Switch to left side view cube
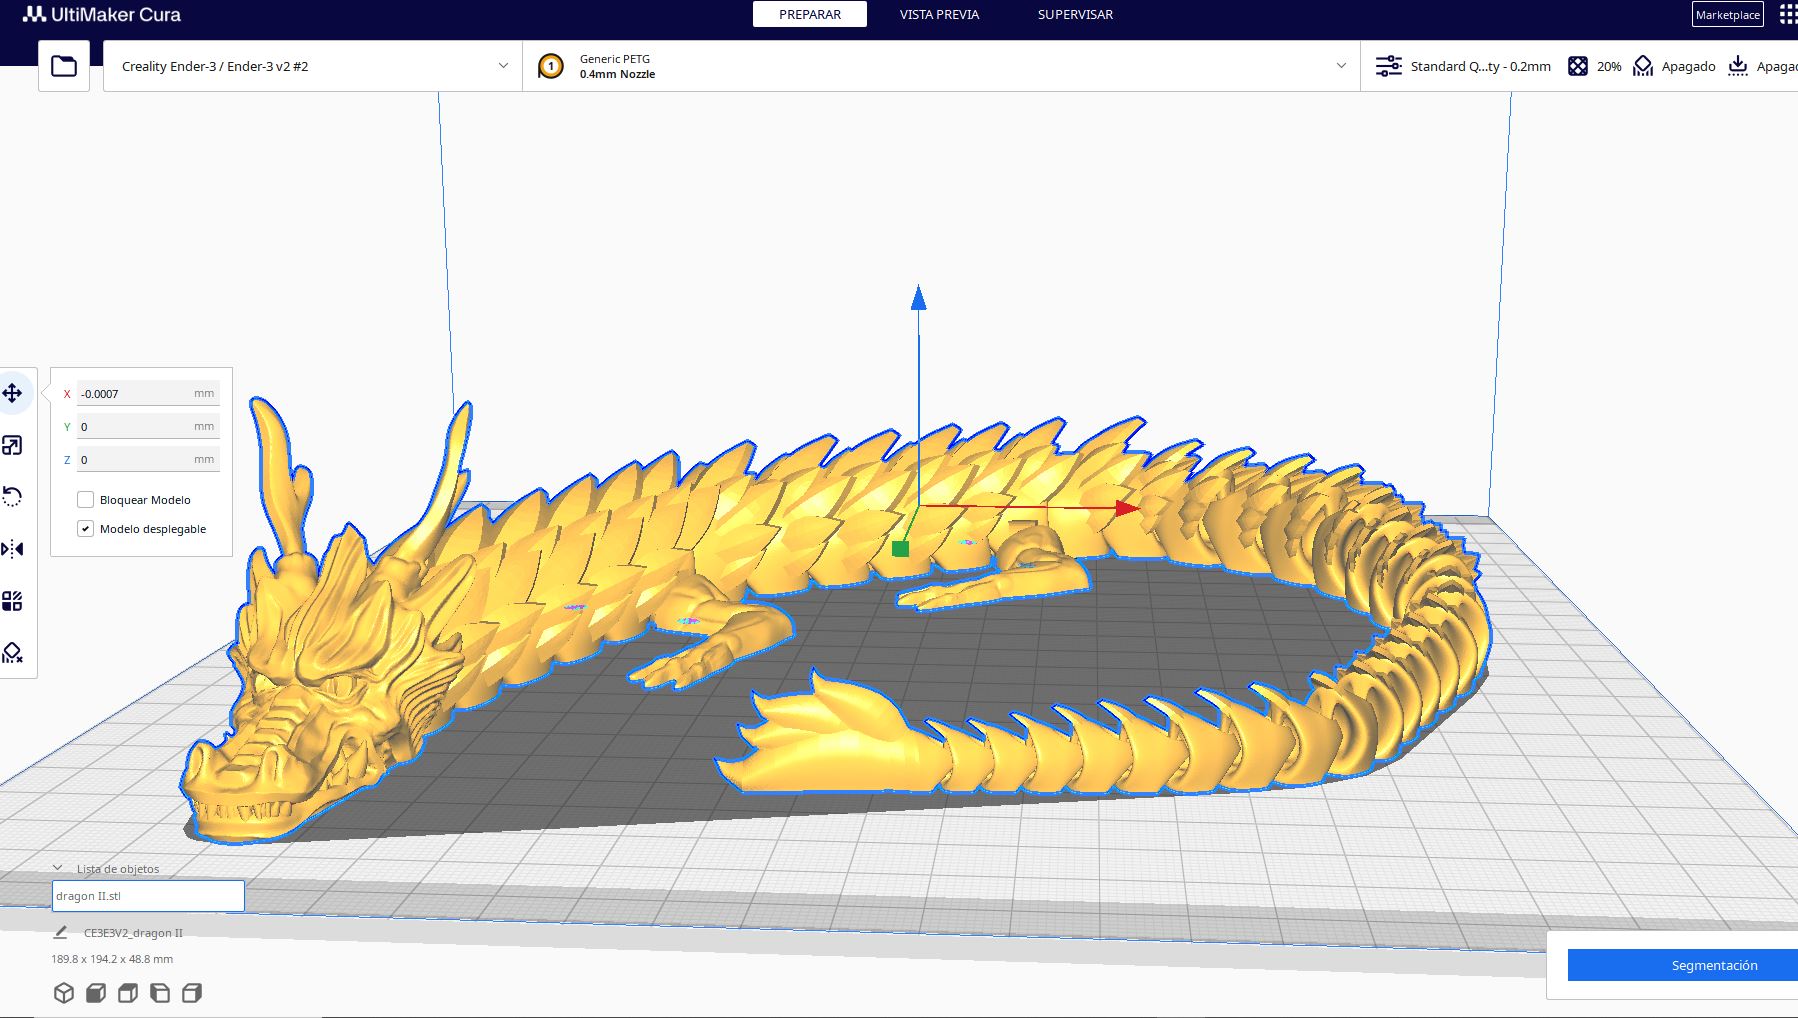Image resolution: width=1798 pixels, height=1018 pixels. [160, 993]
